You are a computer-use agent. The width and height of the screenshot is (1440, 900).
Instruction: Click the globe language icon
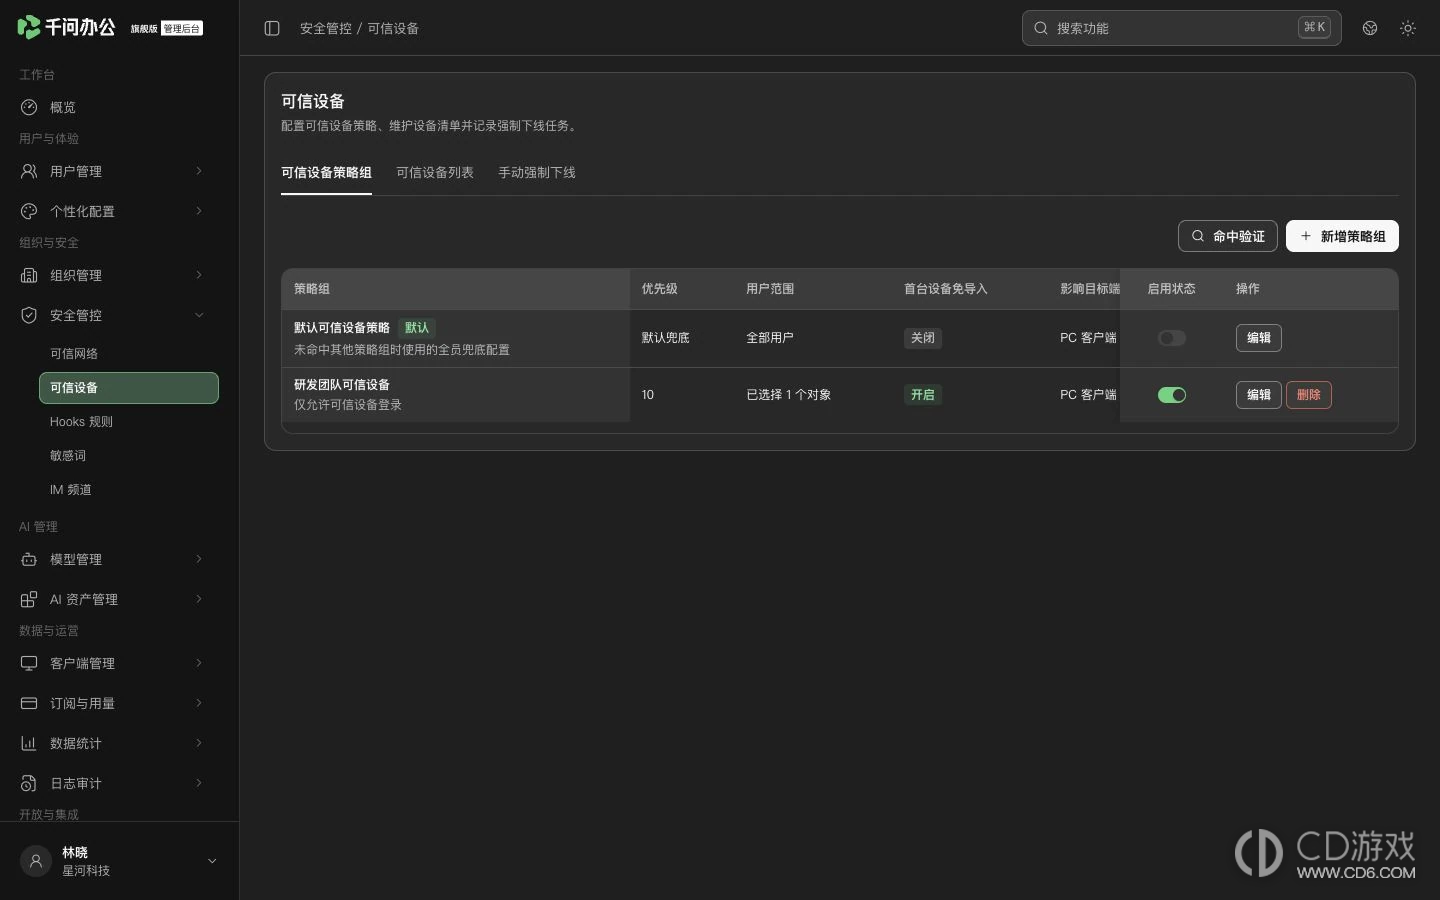click(x=1370, y=28)
